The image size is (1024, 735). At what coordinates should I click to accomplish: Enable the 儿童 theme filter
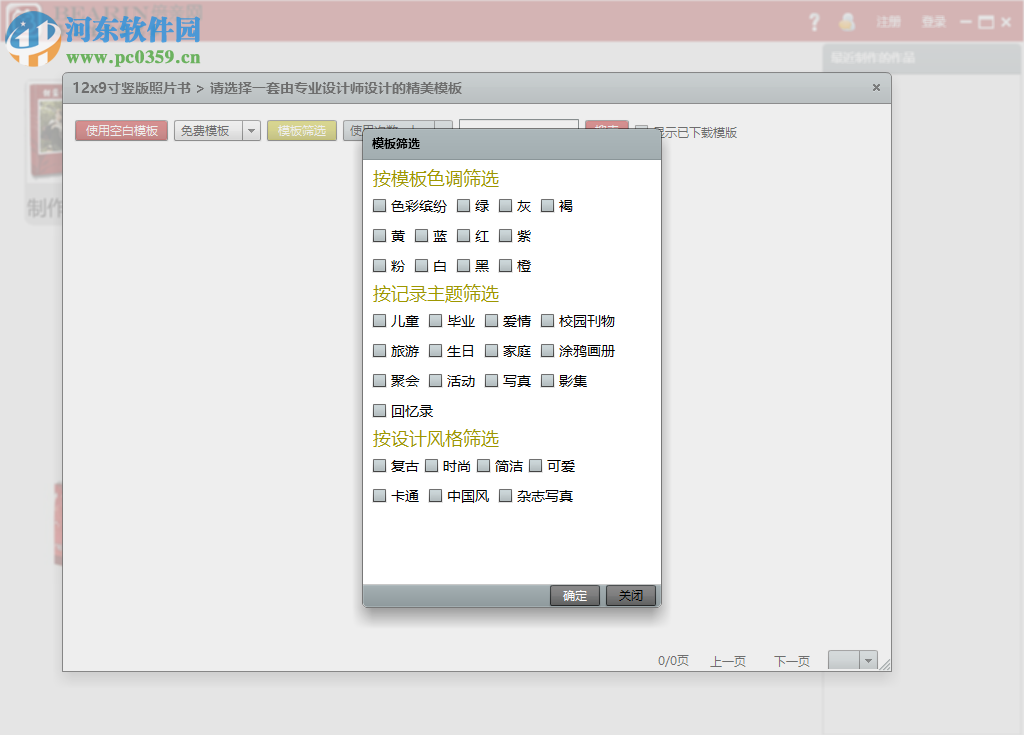(380, 321)
